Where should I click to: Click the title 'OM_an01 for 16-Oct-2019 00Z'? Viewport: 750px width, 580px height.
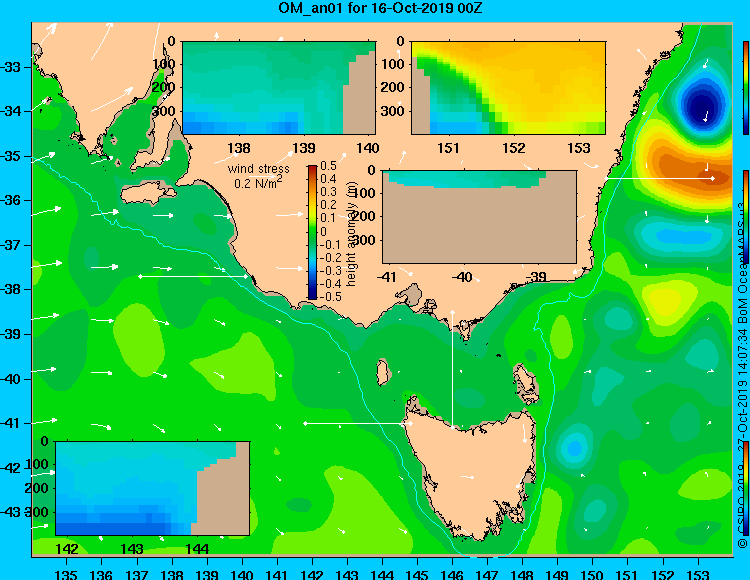pyautogui.click(x=380, y=8)
